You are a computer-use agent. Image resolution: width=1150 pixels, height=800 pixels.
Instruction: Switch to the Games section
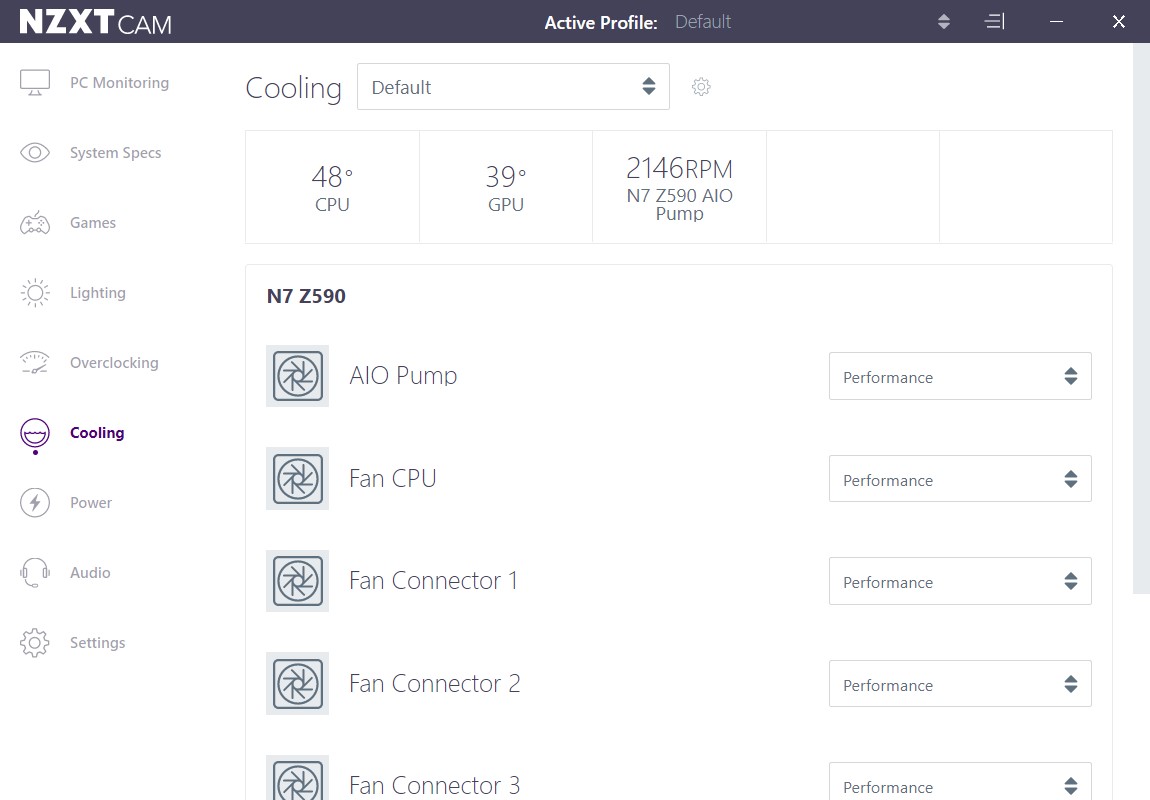(x=93, y=223)
